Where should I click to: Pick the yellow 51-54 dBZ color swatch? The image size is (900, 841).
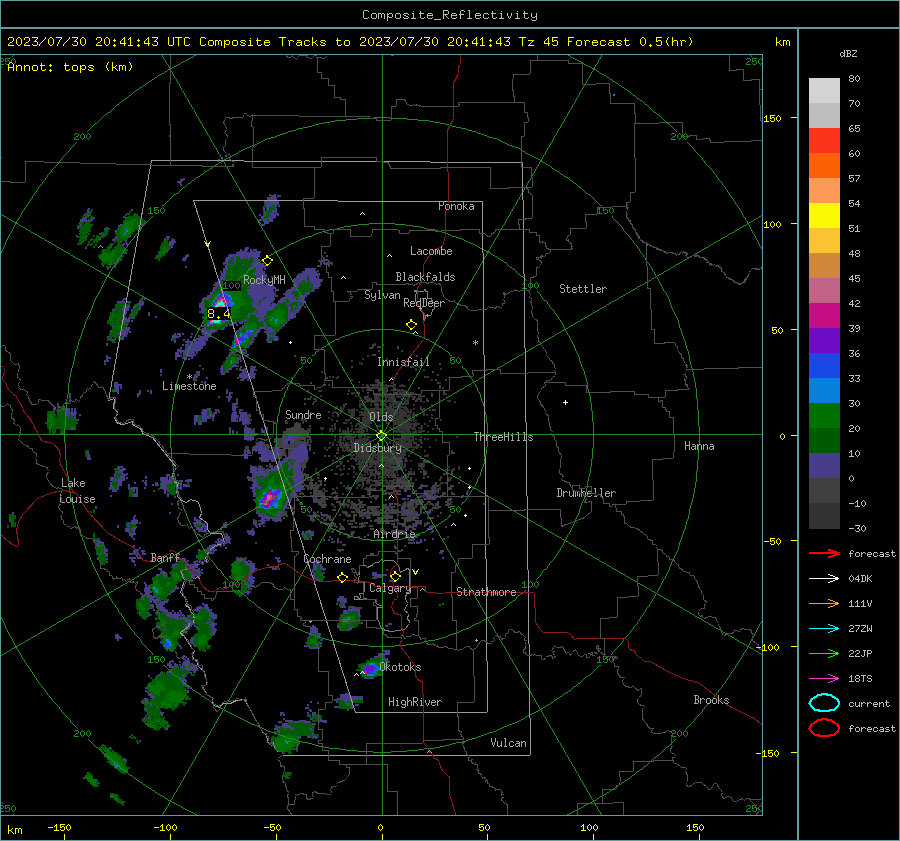pos(824,216)
